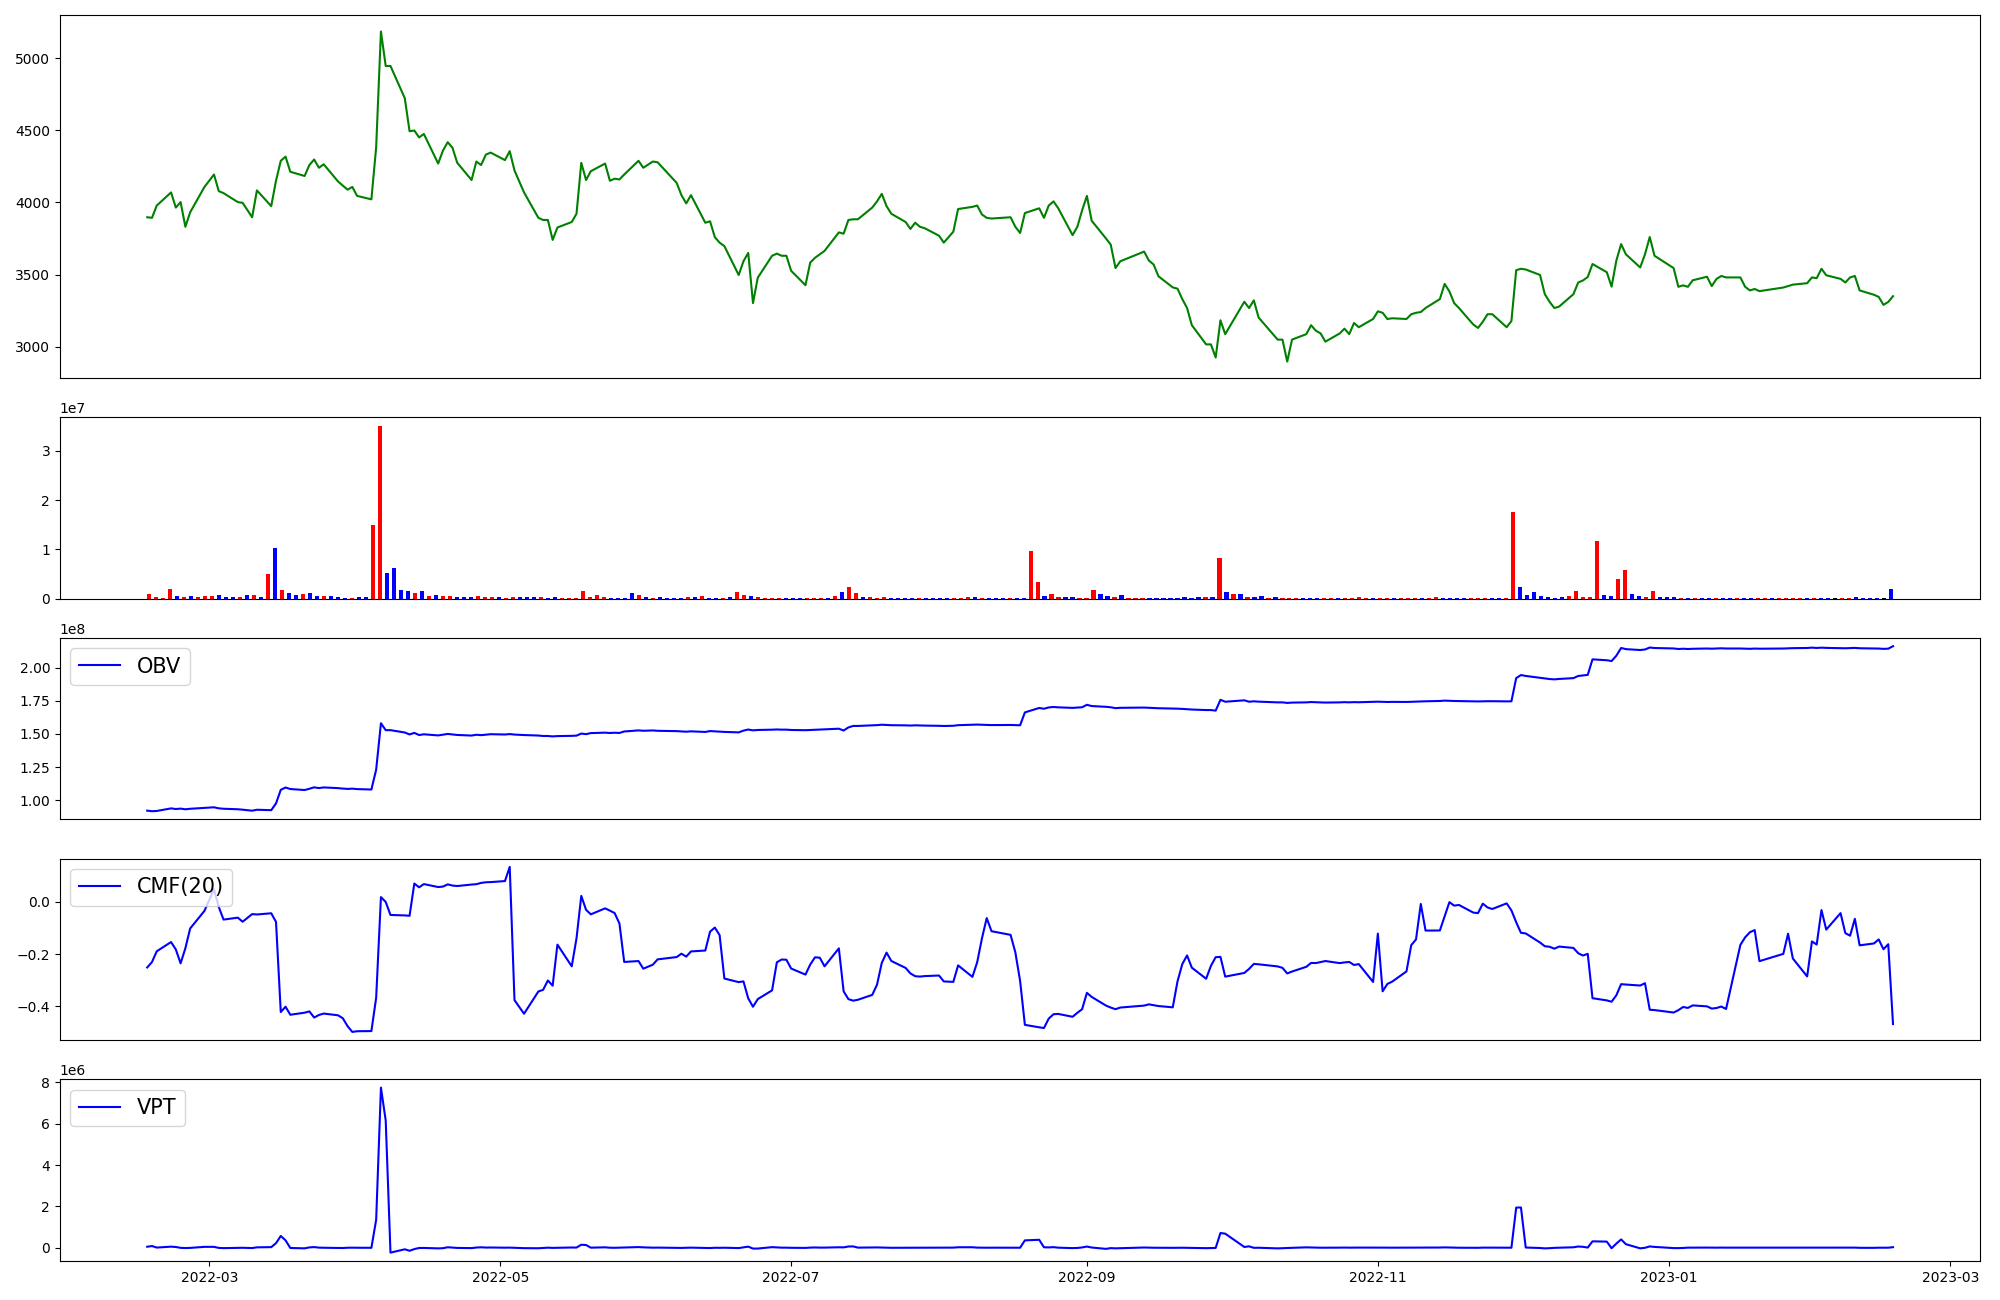This screenshot has width=2000, height=1300.
Task: Click the 2023-01 x-axis label
Action: [x=1669, y=1277]
